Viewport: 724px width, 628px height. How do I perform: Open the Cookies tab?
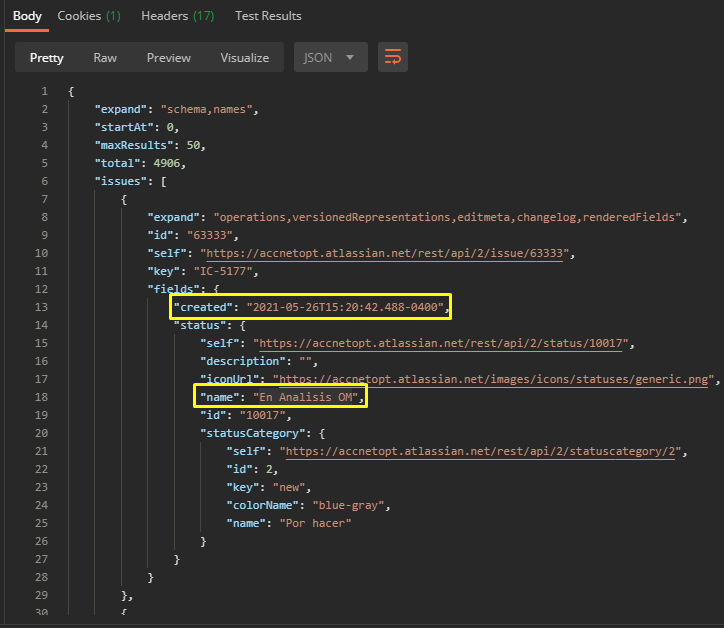point(89,16)
